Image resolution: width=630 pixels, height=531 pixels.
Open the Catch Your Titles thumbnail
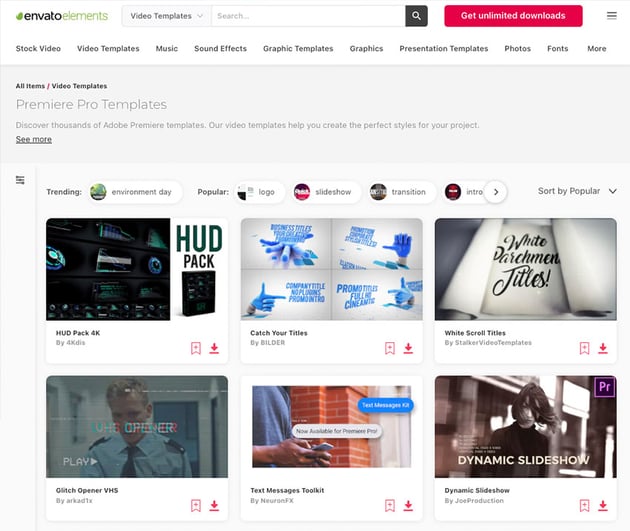tap(331, 269)
